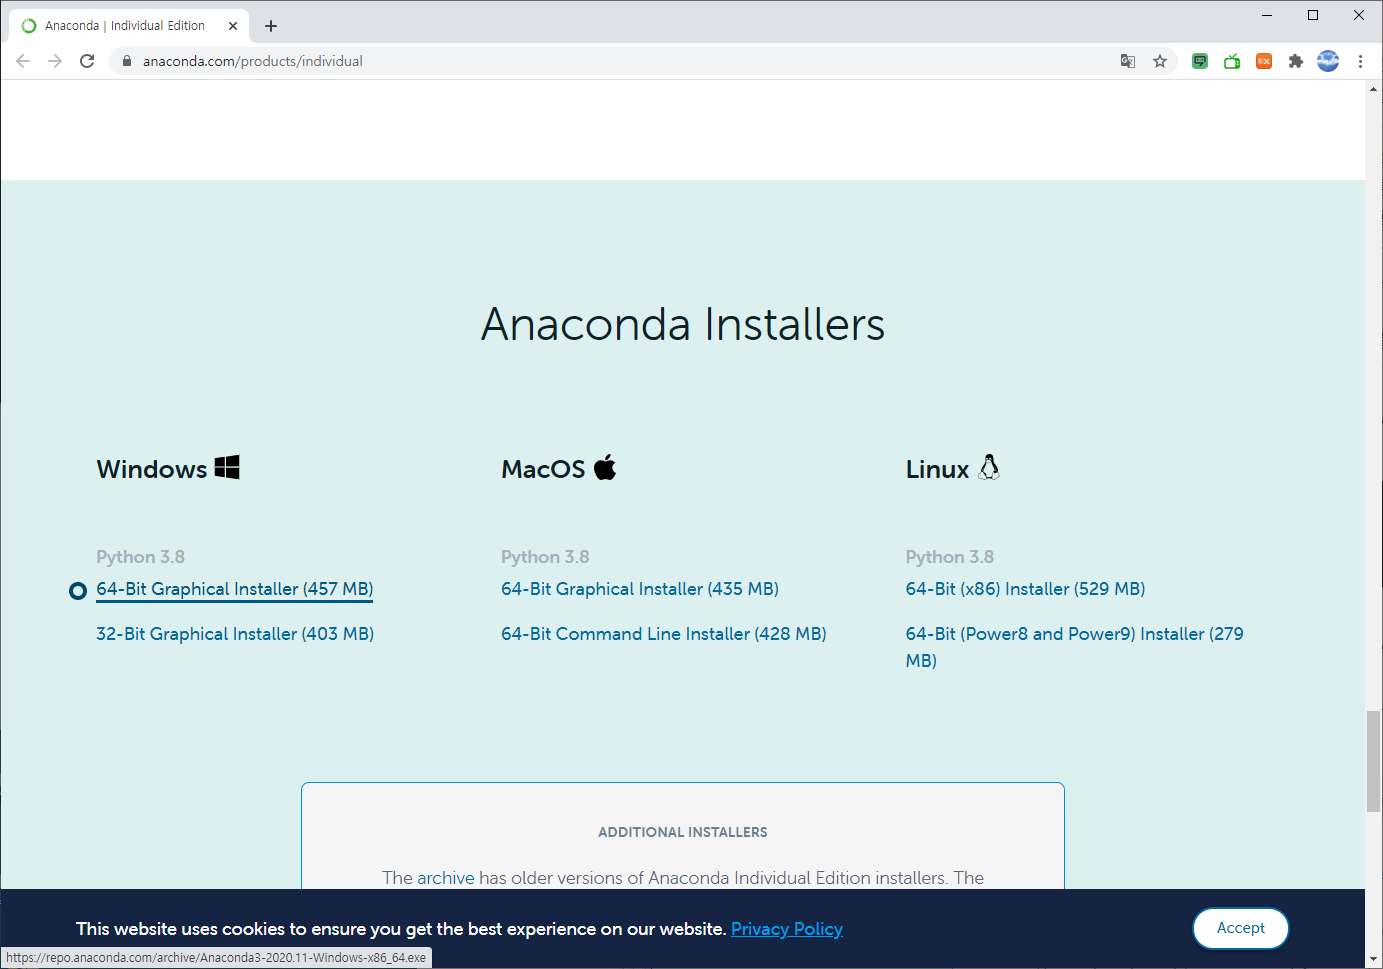Click the padlock site info icon
This screenshot has height=969, width=1383.
[127, 61]
